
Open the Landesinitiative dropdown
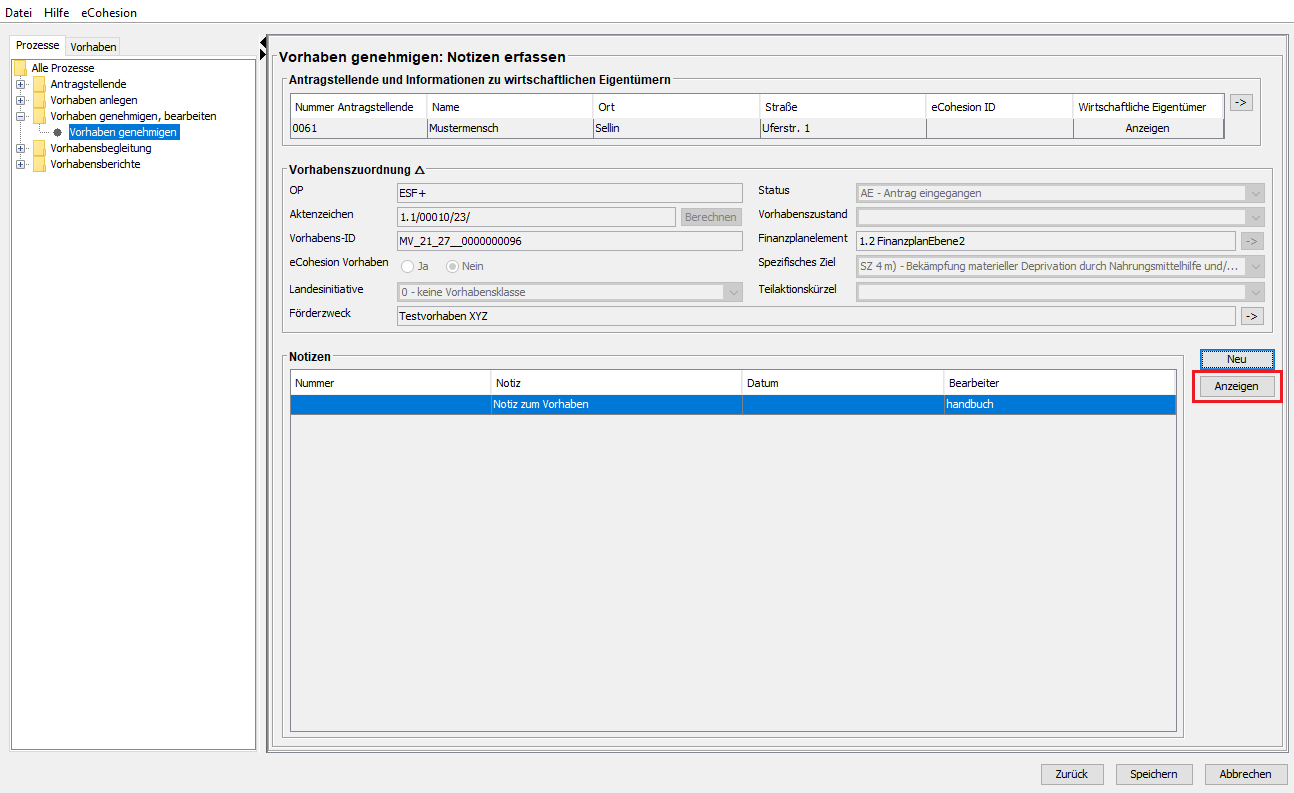click(x=733, y=292)
